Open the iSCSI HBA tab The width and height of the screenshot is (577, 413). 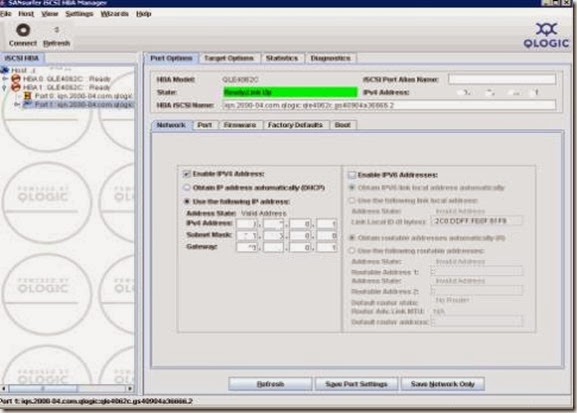tap(22, 58)
